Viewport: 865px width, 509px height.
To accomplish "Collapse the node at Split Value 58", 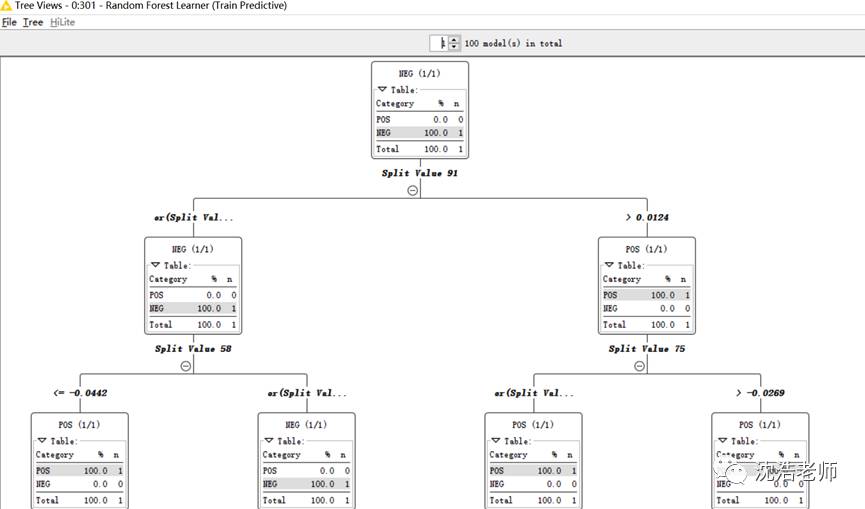I will (x=186, y=366).
